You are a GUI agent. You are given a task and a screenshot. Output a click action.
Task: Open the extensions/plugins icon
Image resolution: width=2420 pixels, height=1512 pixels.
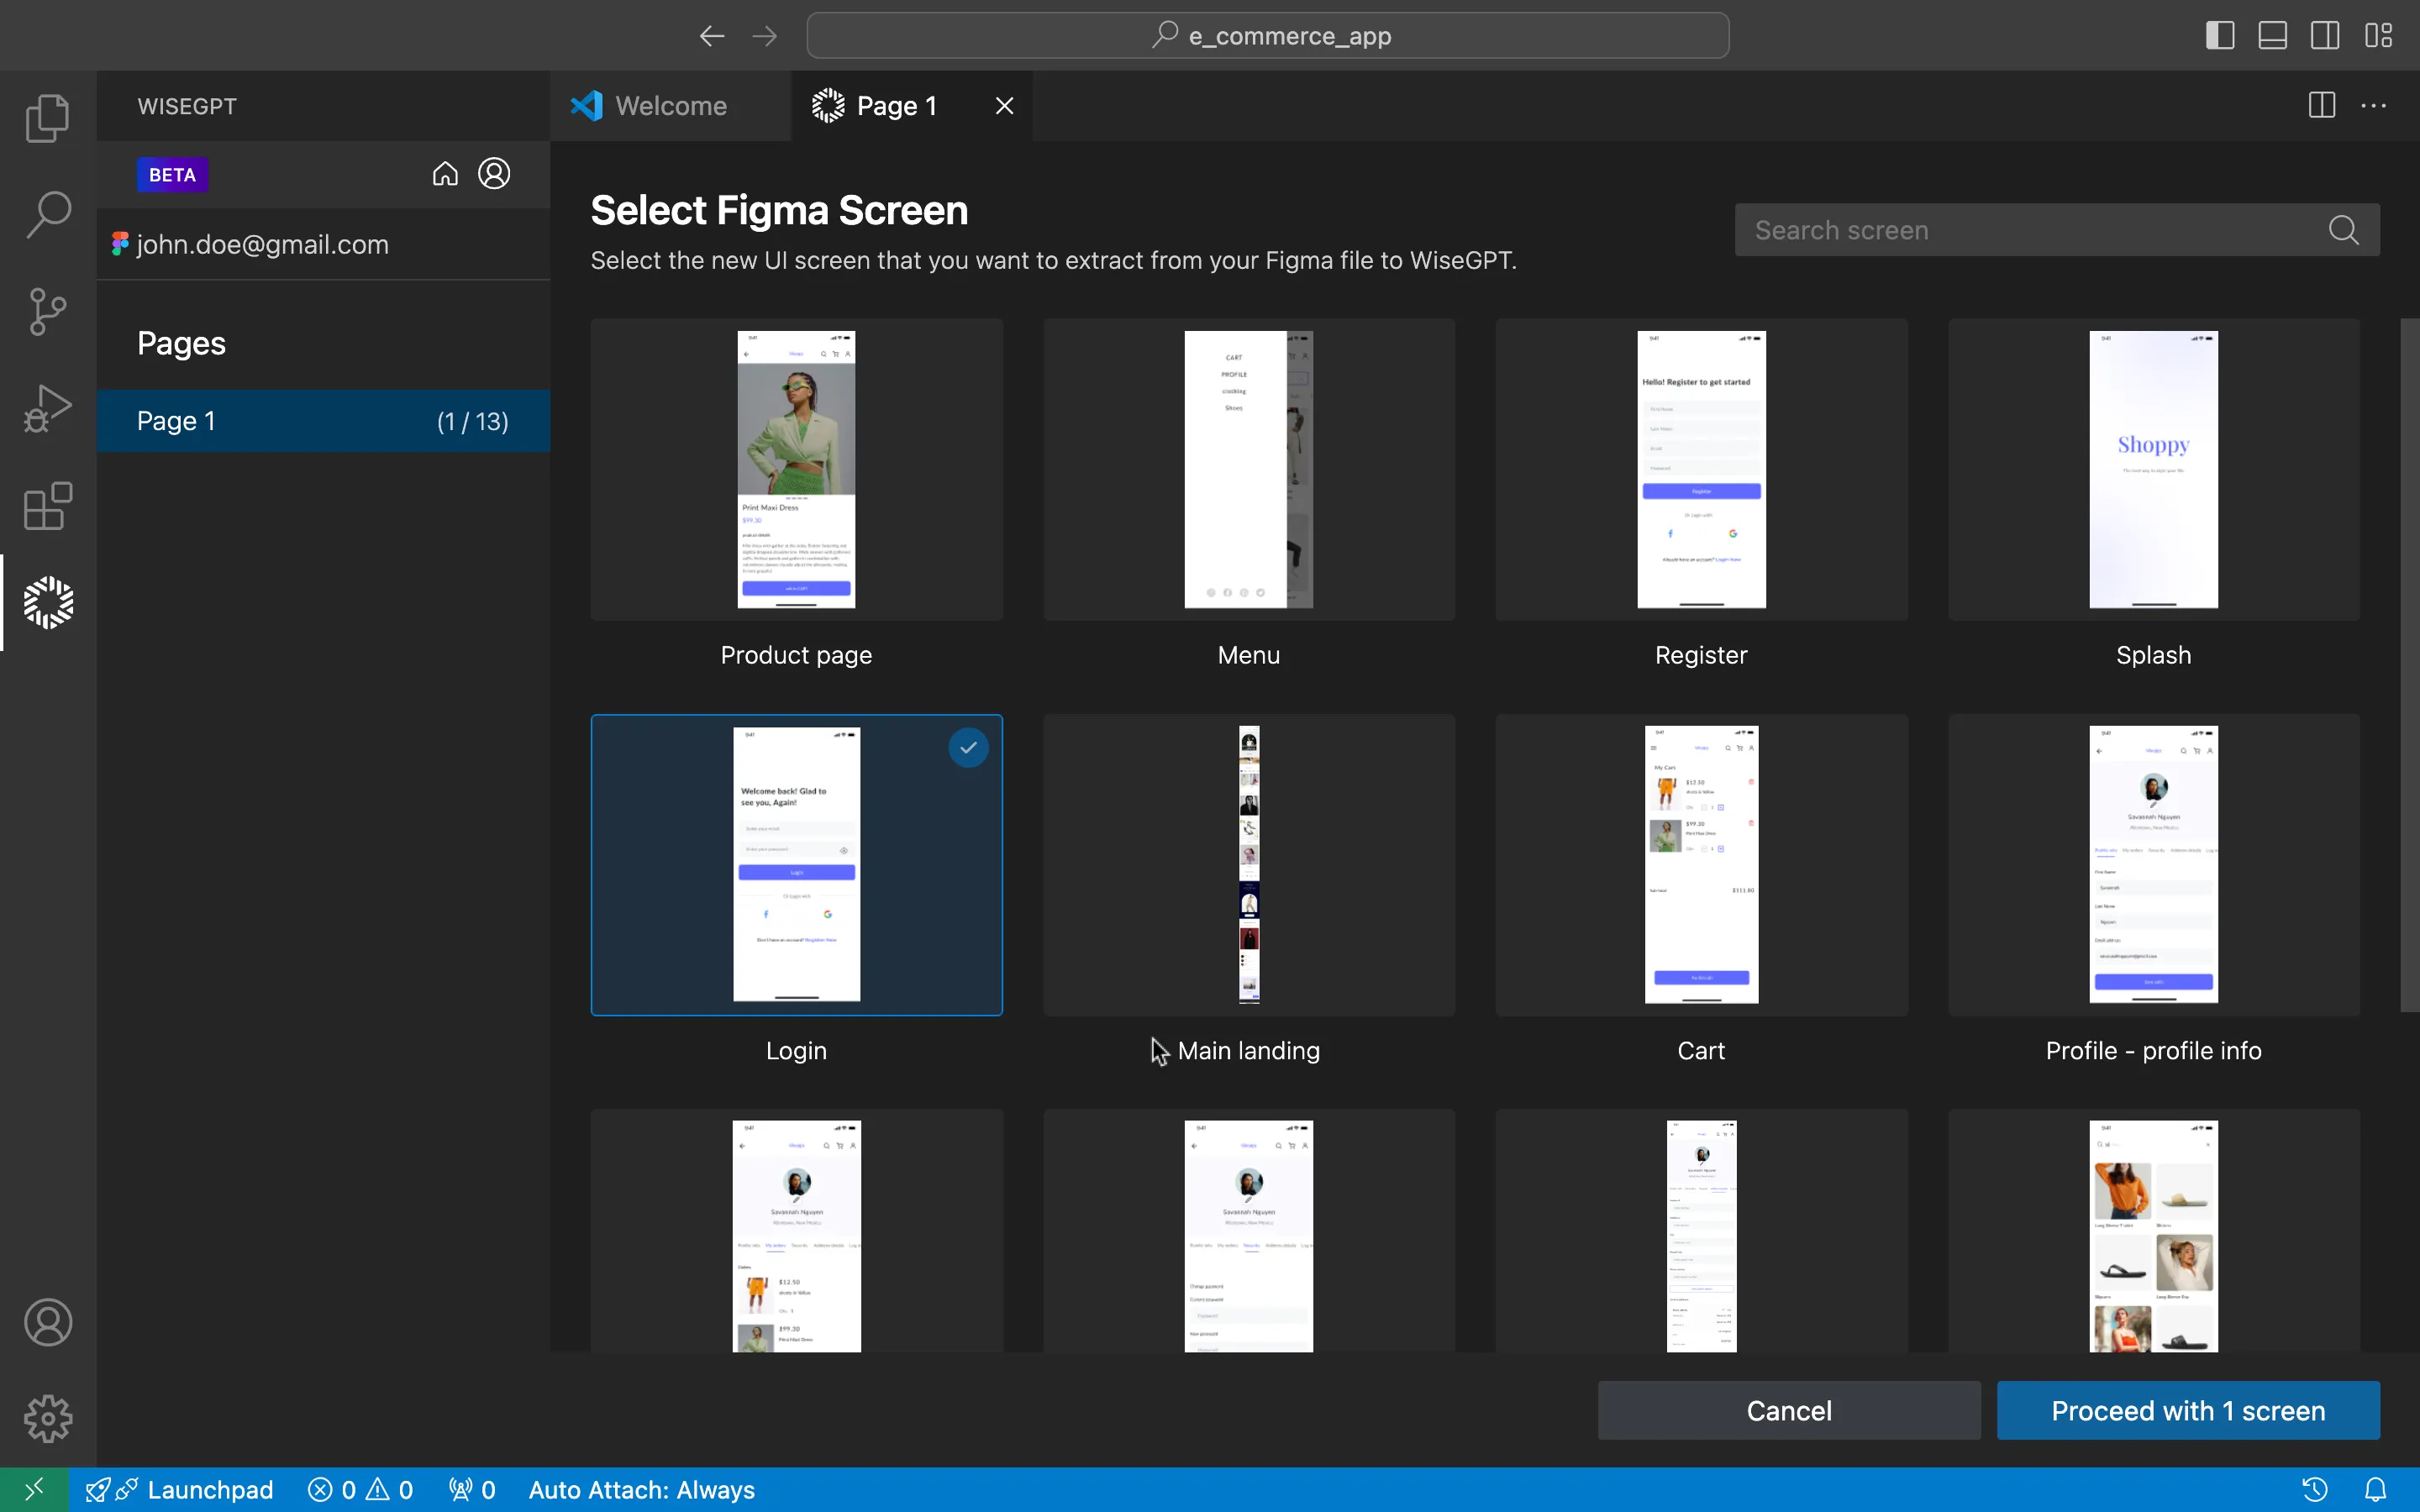[x=47, y=505]
